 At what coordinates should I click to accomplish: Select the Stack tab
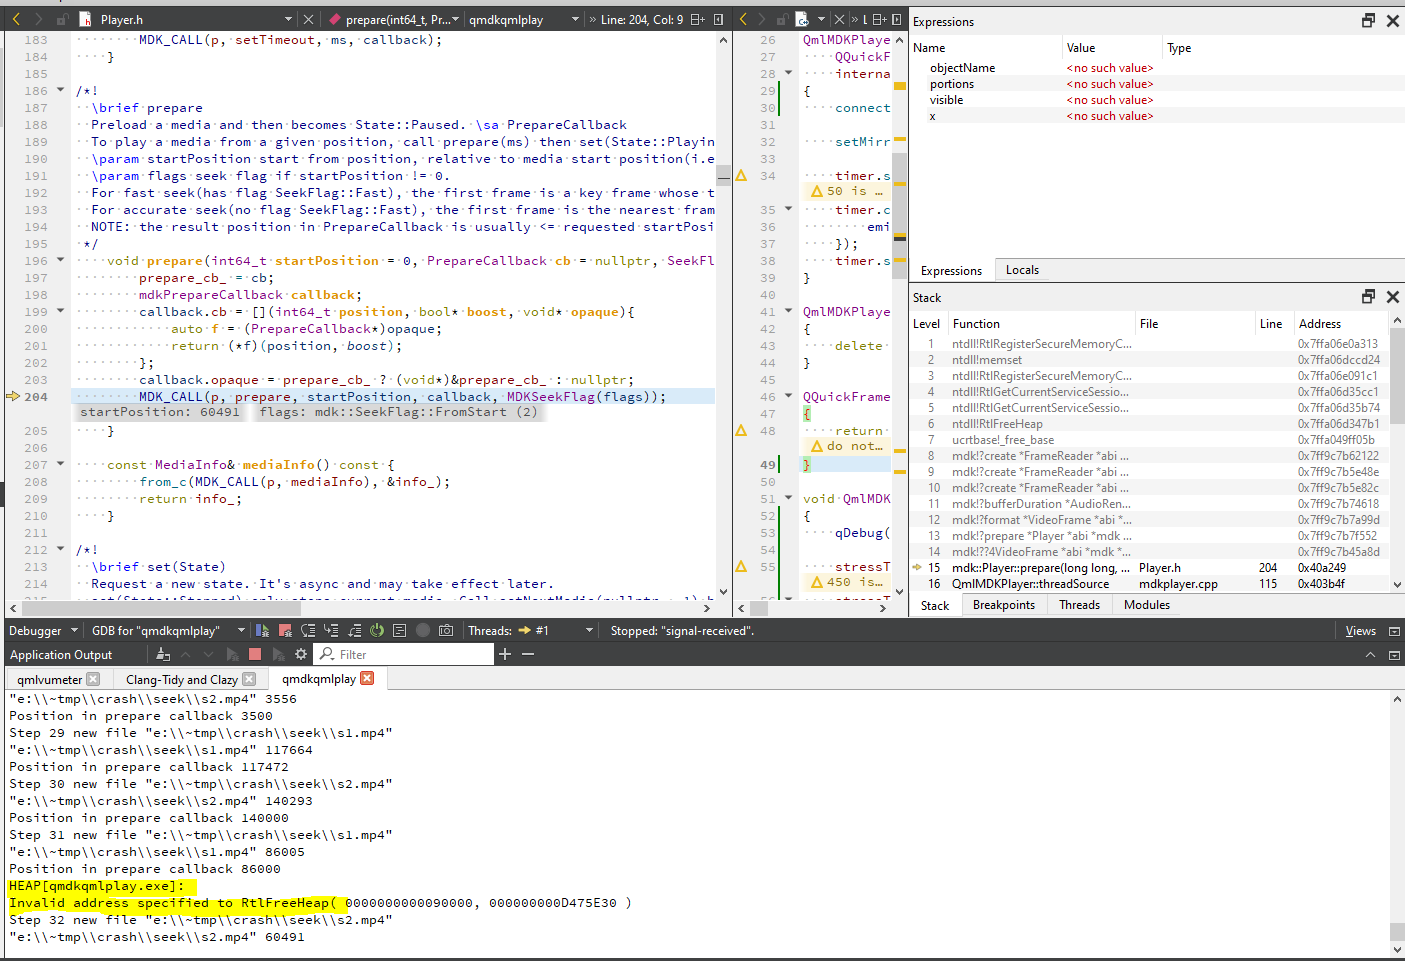tap(935, 606)
